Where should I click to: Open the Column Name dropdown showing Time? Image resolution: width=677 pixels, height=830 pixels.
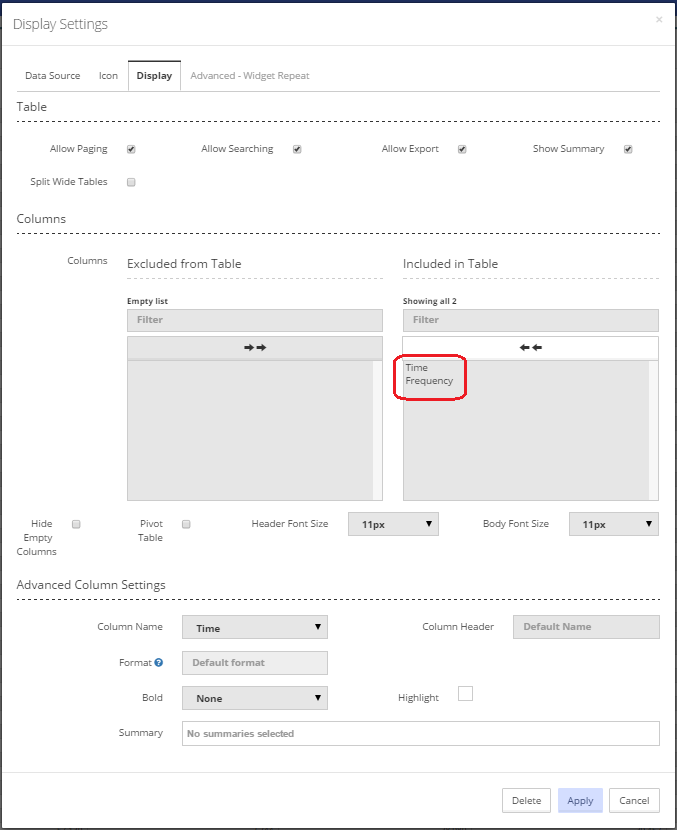tap(255, 627)
